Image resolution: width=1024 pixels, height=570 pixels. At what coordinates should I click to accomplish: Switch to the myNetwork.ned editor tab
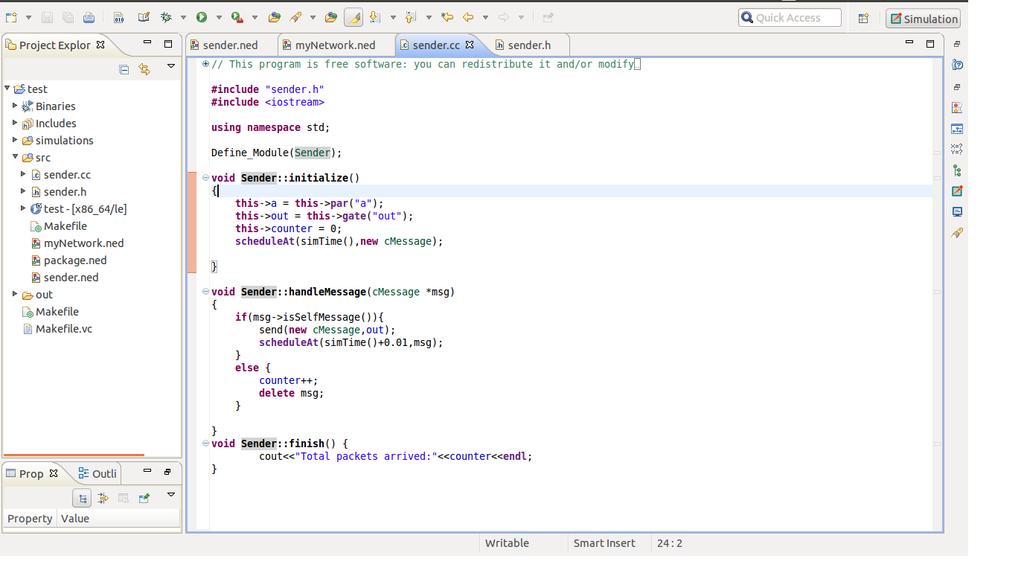point(328,45)
